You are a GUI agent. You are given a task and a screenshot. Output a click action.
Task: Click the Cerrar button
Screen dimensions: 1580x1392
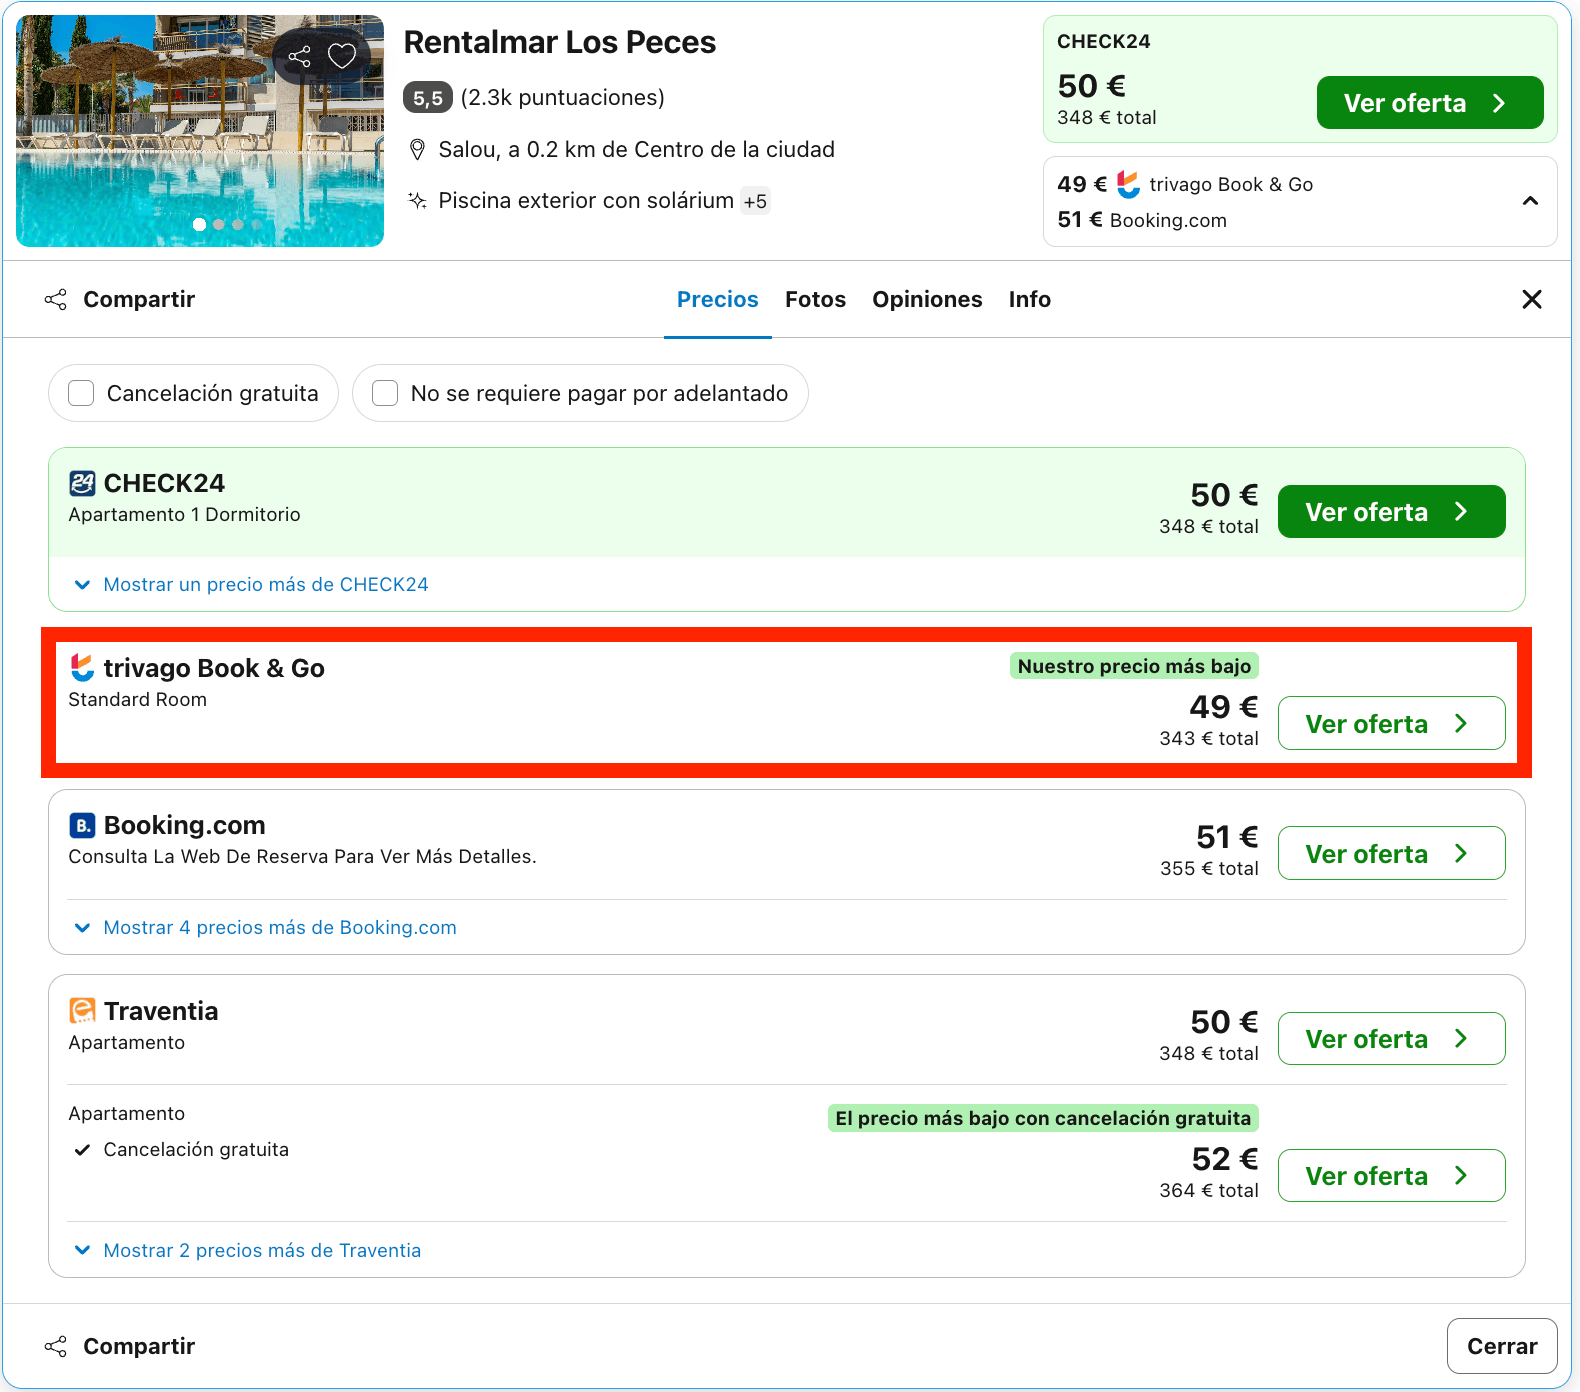(1502, 1346)
